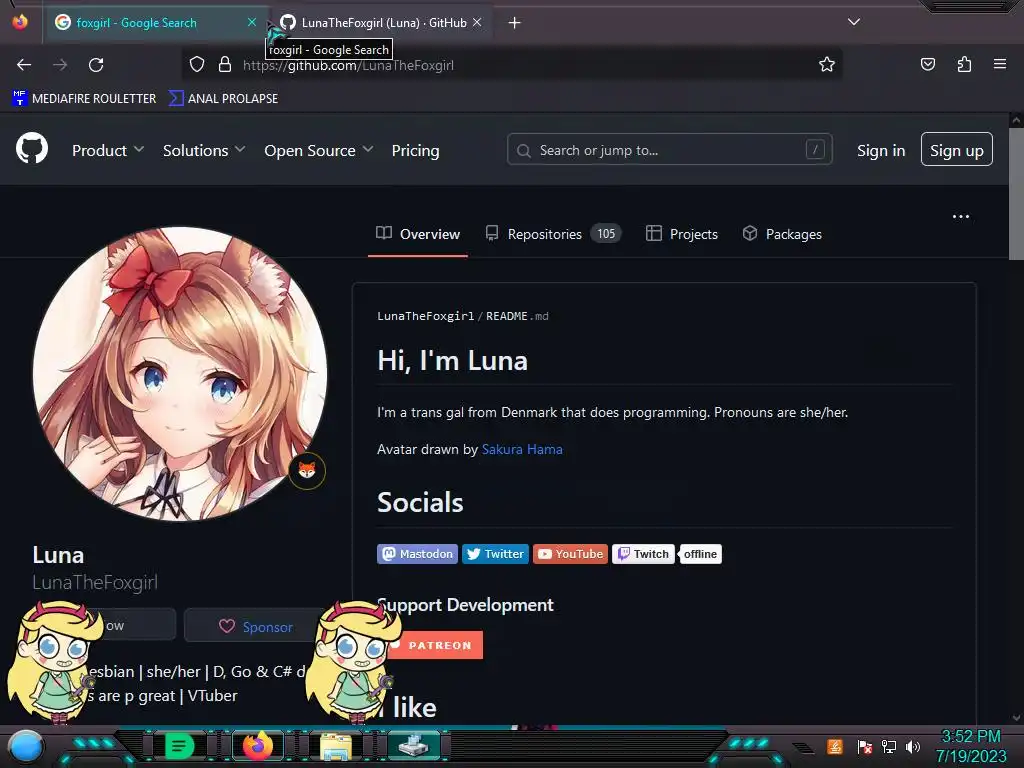Select the LunaTheFoxgirl GitHub tab
The height and width of the screenshot is (768, 1024).
click(381, 23)
